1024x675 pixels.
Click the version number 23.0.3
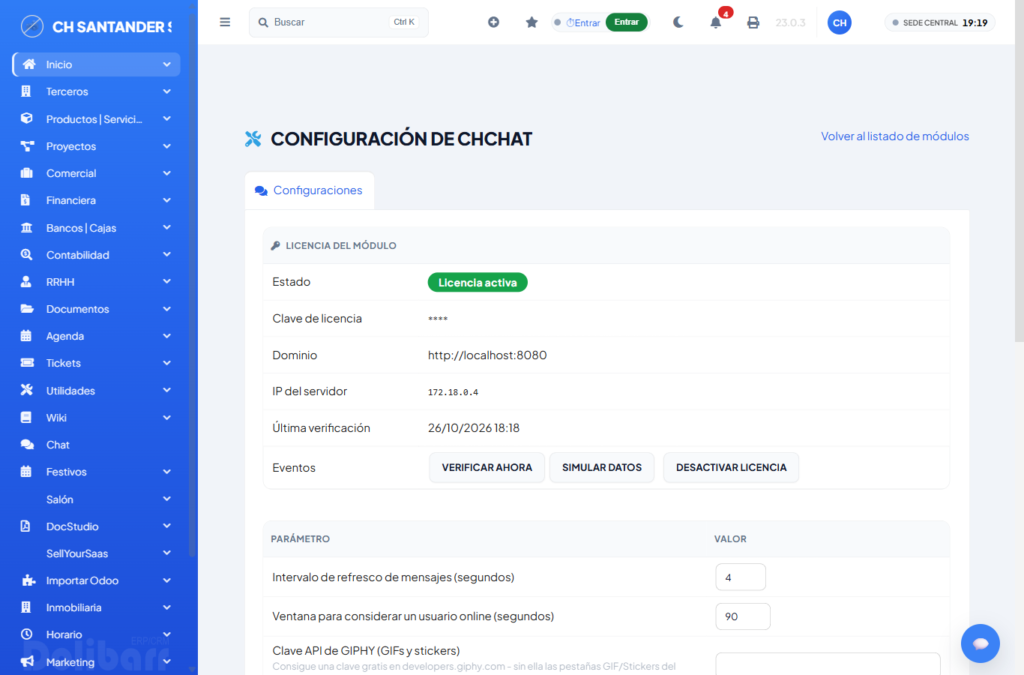pos(790,23)
